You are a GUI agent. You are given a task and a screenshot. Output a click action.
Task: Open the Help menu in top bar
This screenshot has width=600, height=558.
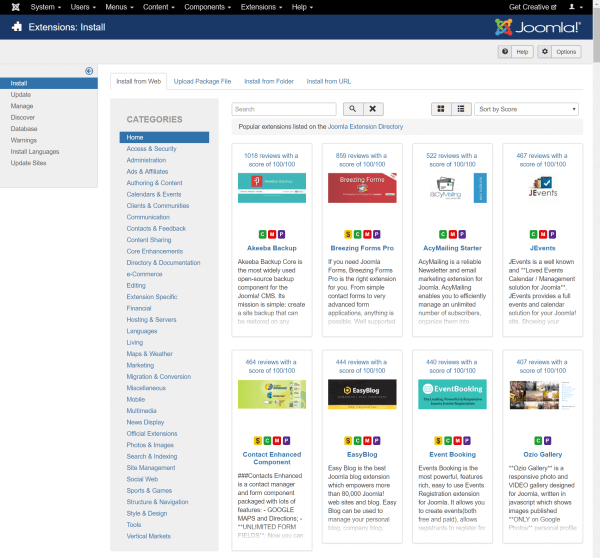pos(302,7)
